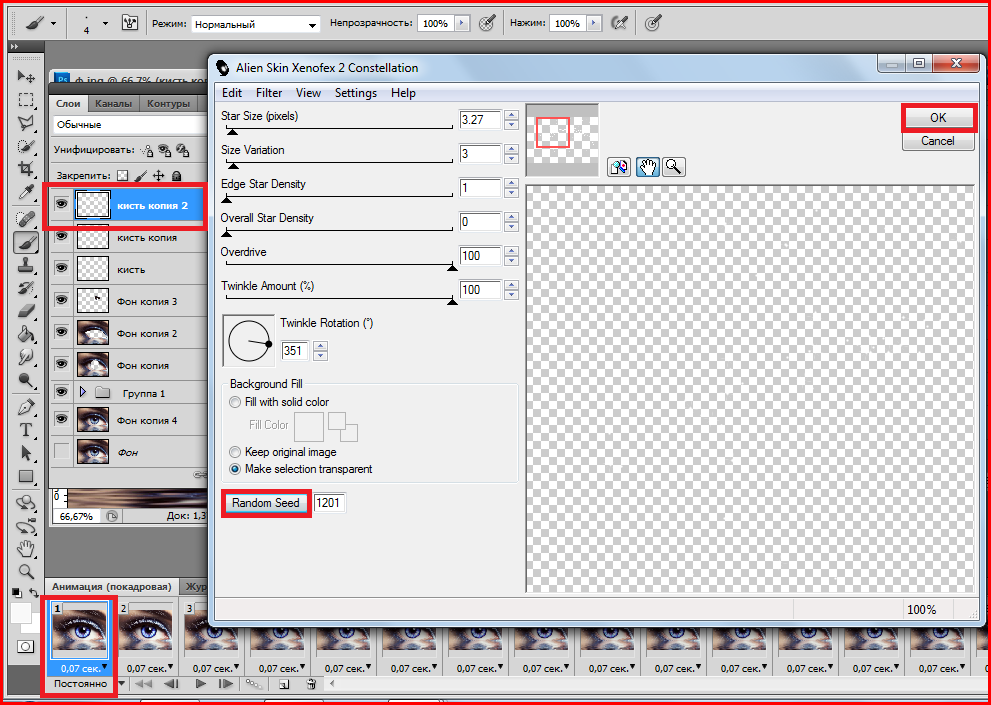Select 'Fill with solid color' radio button

tap(235, 402)
